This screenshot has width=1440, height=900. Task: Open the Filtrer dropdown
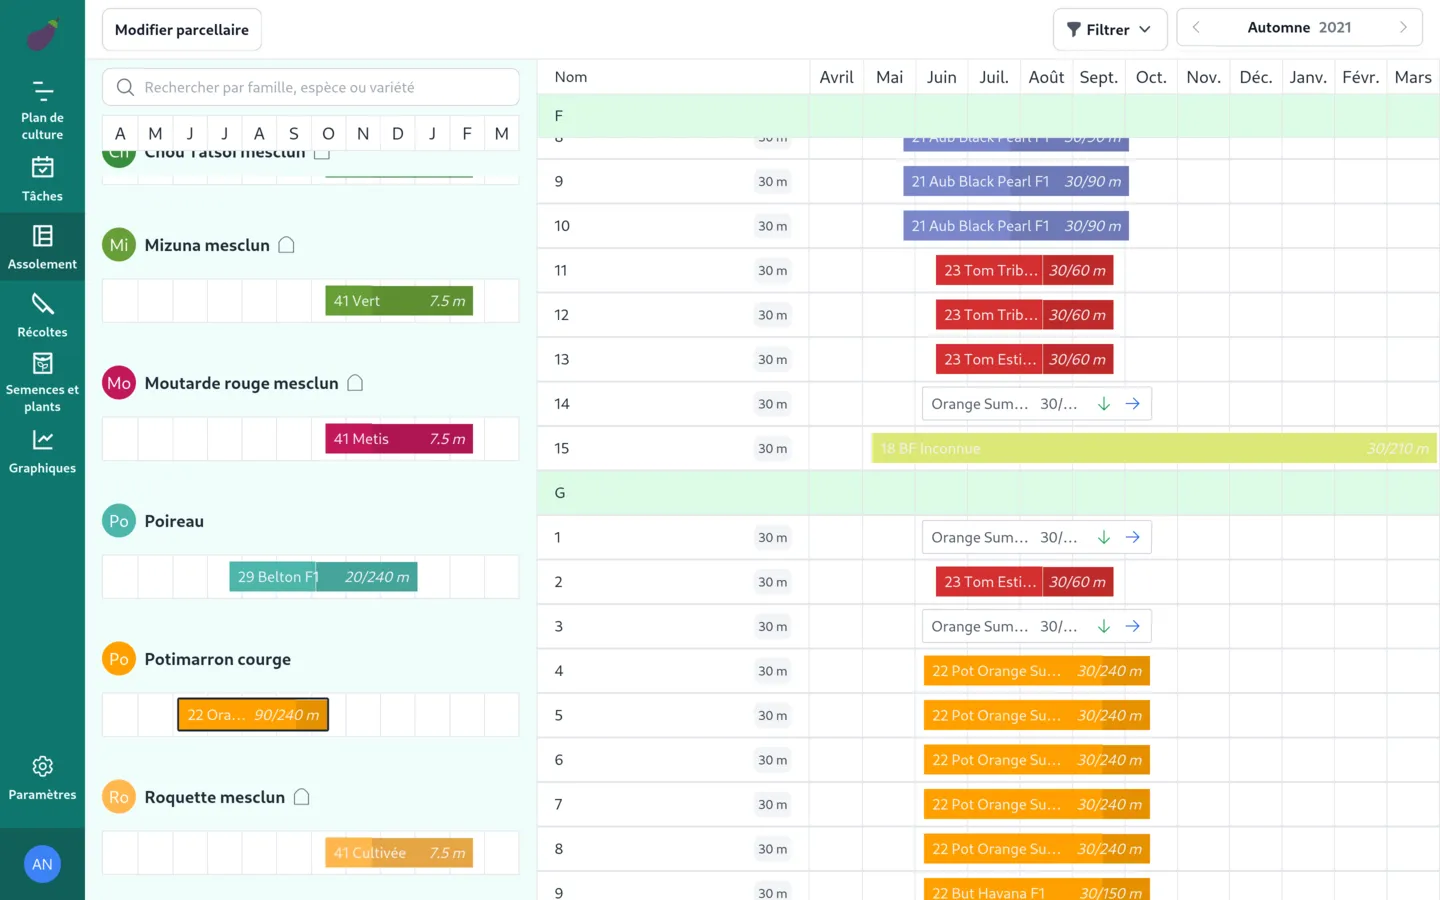1110,29
